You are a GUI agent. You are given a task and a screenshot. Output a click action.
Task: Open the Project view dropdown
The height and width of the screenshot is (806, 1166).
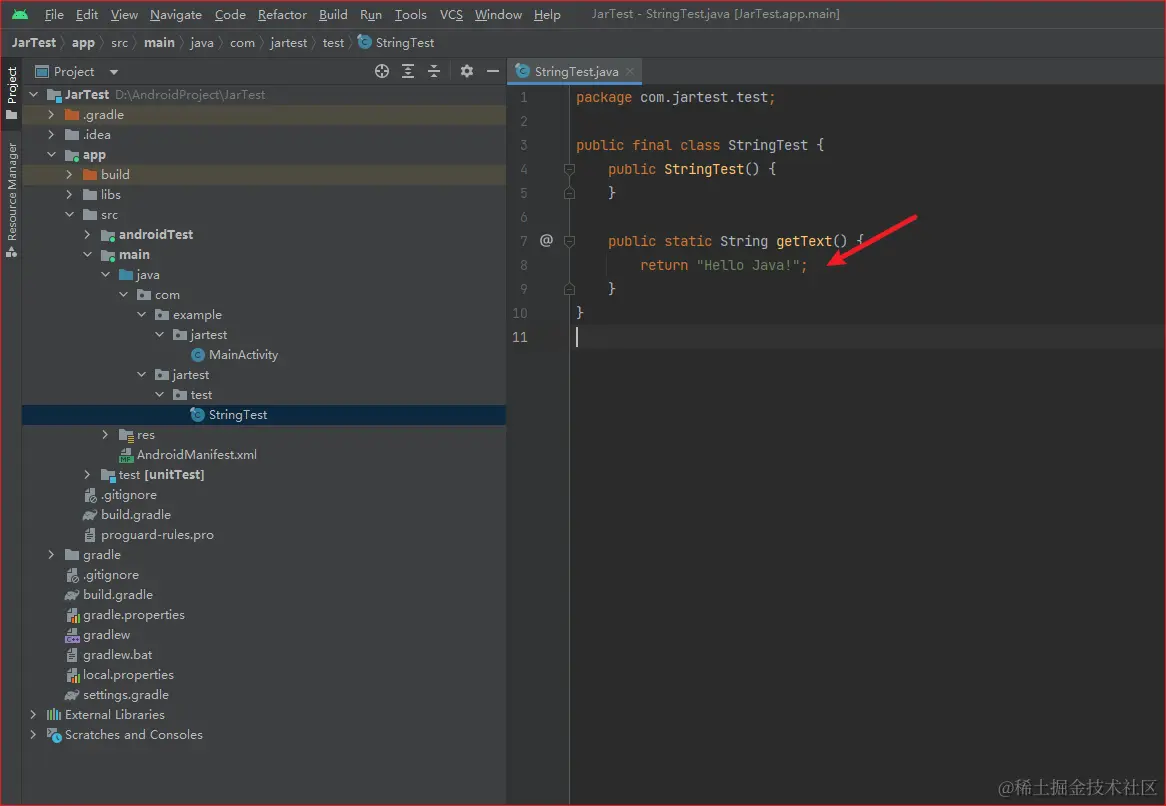[x=113, y=72]
